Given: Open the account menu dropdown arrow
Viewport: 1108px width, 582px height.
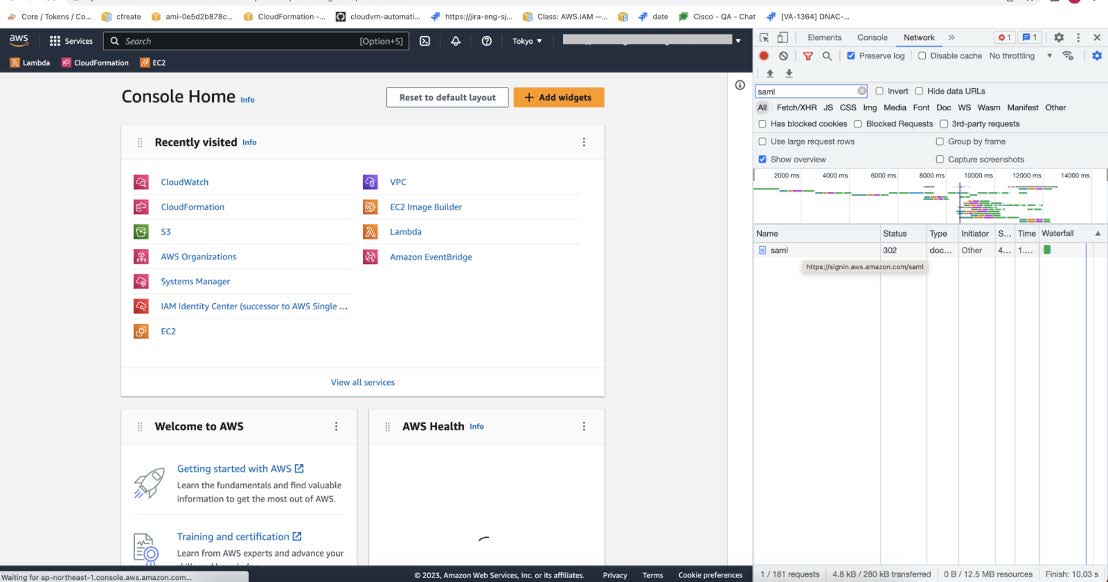Looking at the screenshot, I should click(x=738, y=41).
